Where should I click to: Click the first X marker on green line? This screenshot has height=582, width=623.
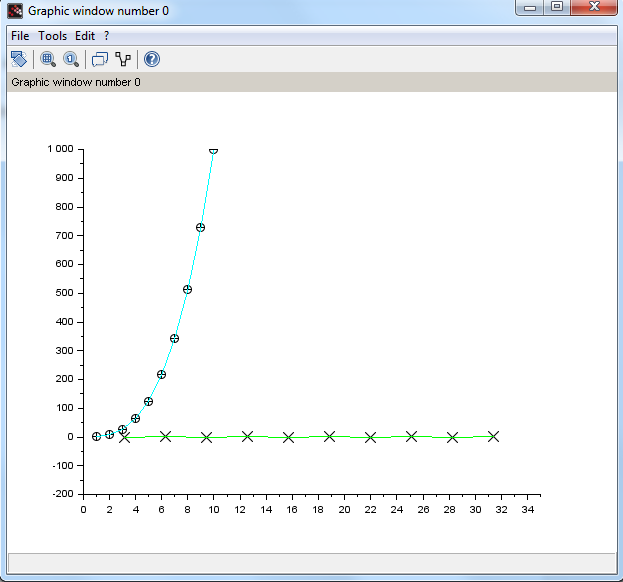(125, 437)
